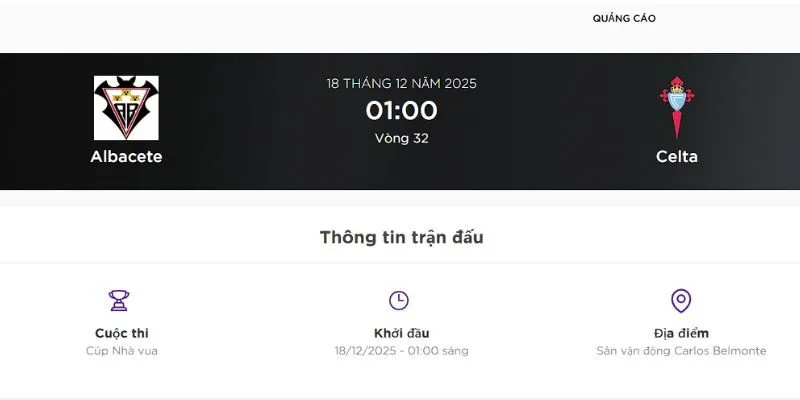Viewport: 800px width, 400px height.
Task: Click the Albacete club crest
Action: coord(126,108)
